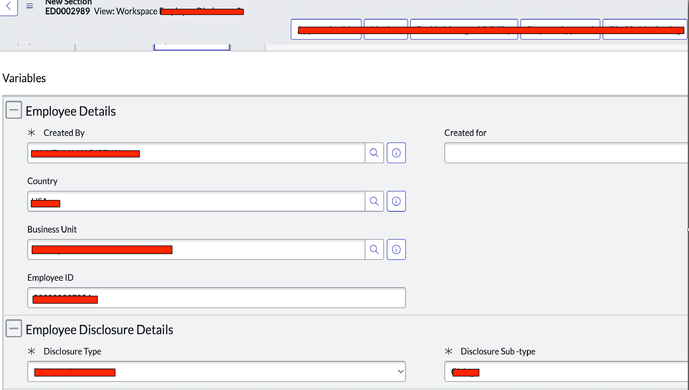Click the Employee ID text field
The height and width of the screenshot is (390, 689).
(x=216, y=298)
